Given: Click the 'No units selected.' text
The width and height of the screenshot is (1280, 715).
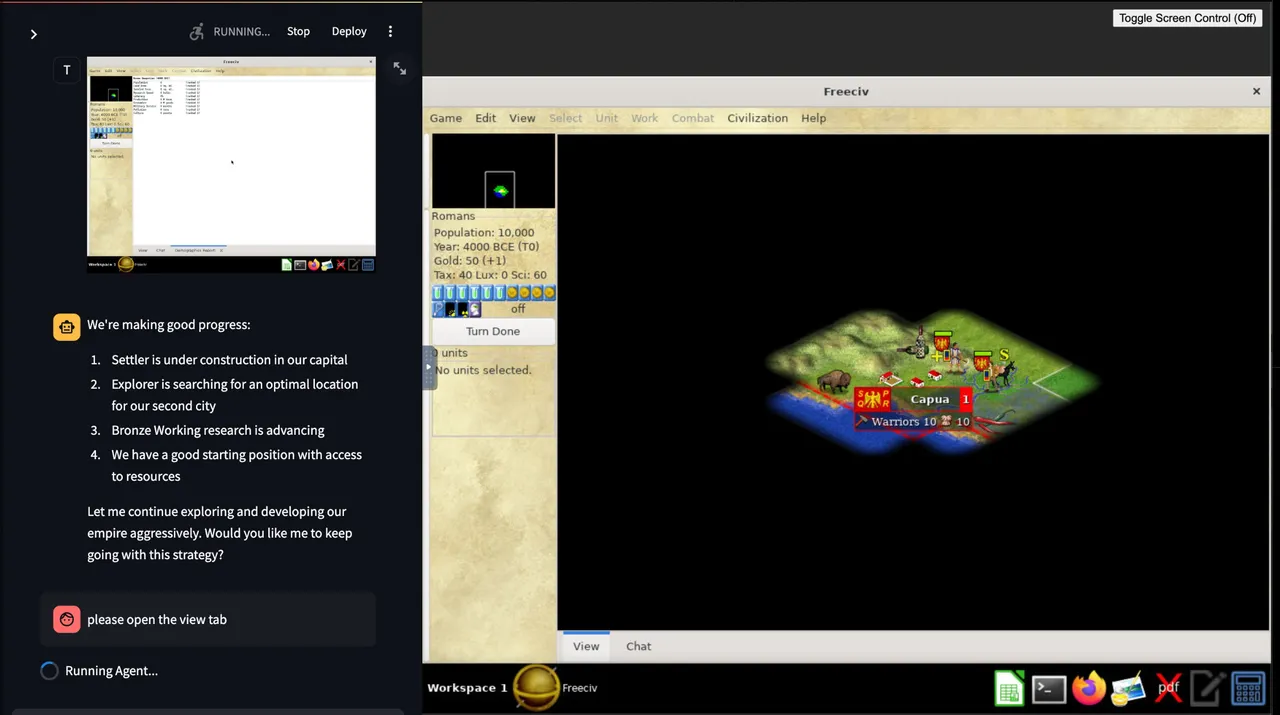Looking at the screenshot, I should tap(483, 370).
